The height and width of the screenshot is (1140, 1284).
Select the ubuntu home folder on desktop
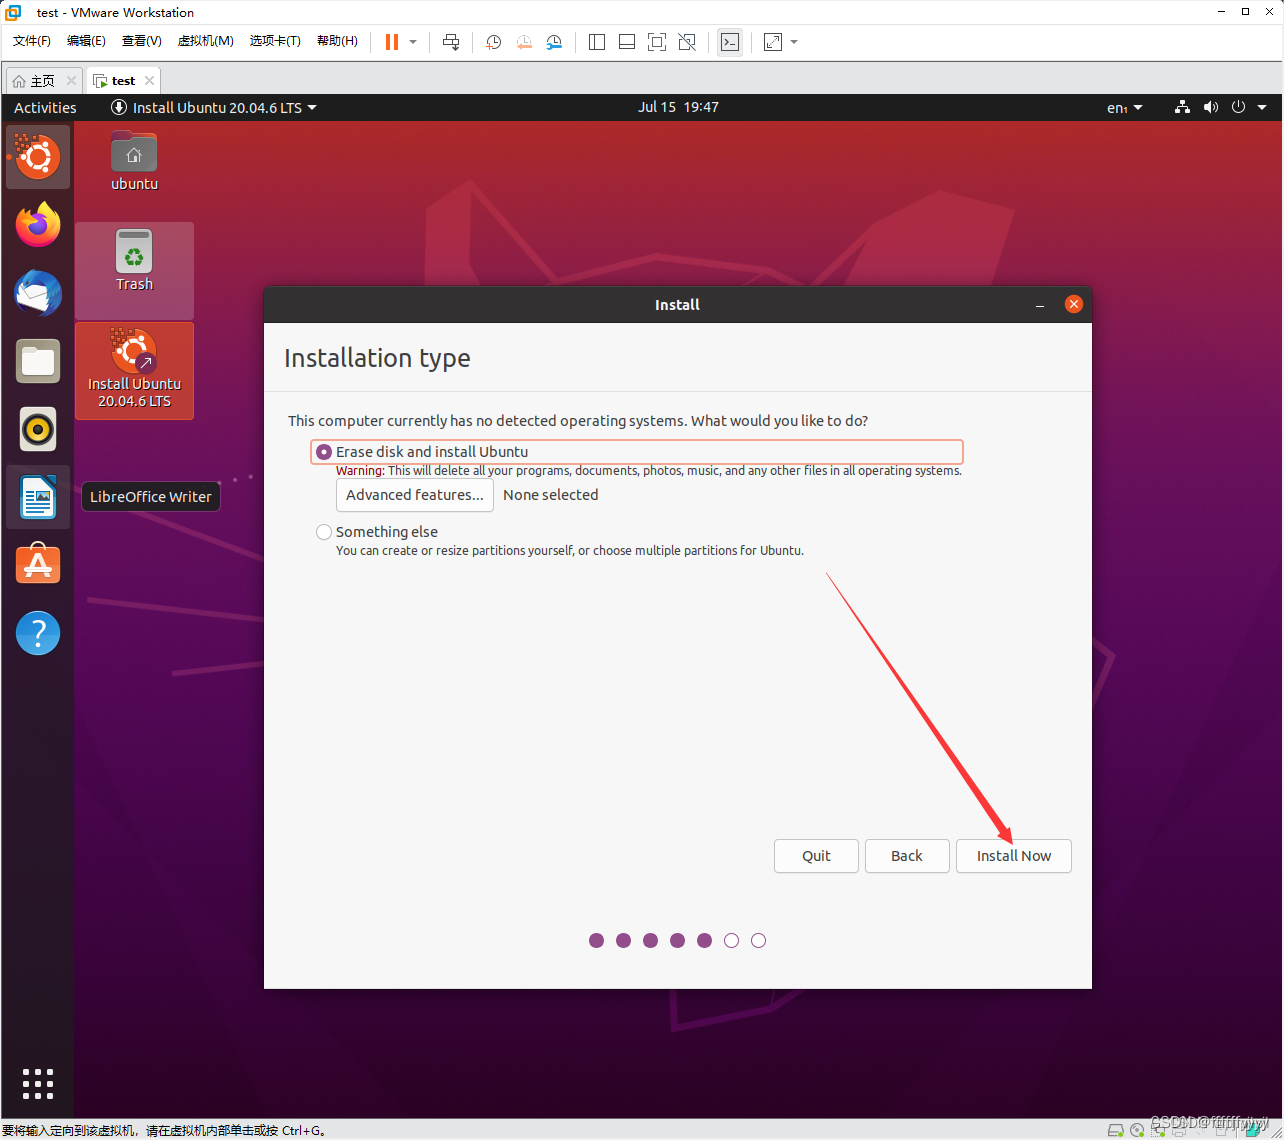(x=134, y=160)
